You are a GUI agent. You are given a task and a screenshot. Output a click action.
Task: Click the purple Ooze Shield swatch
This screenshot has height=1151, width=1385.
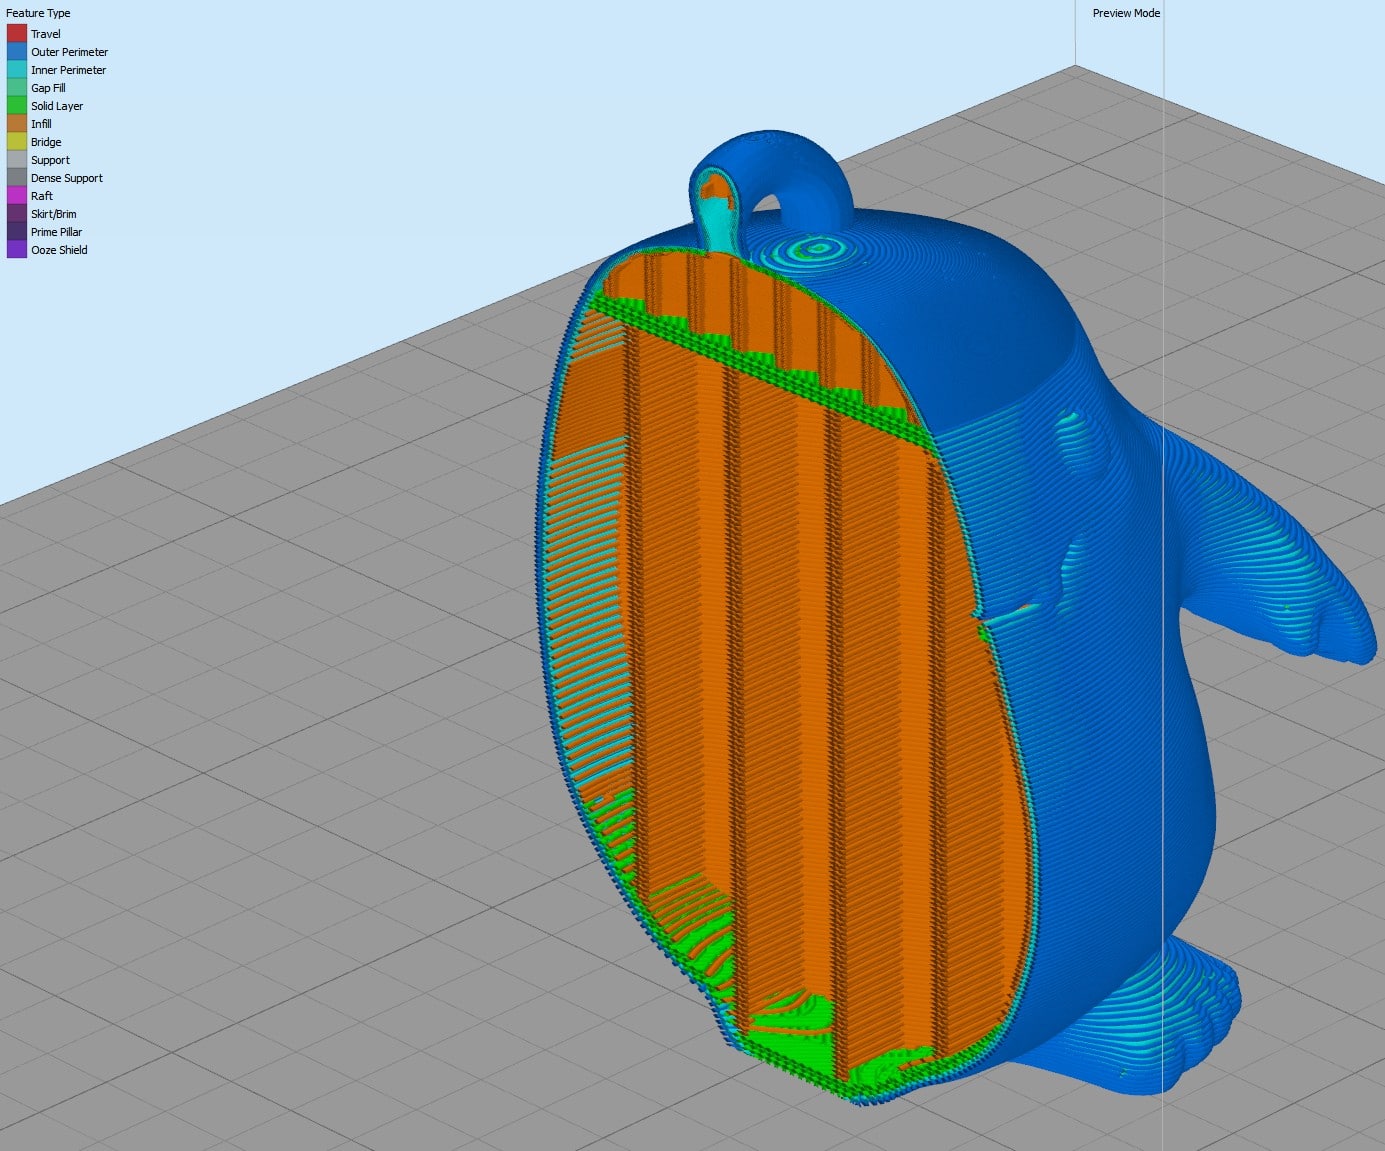tap(17, 250)
